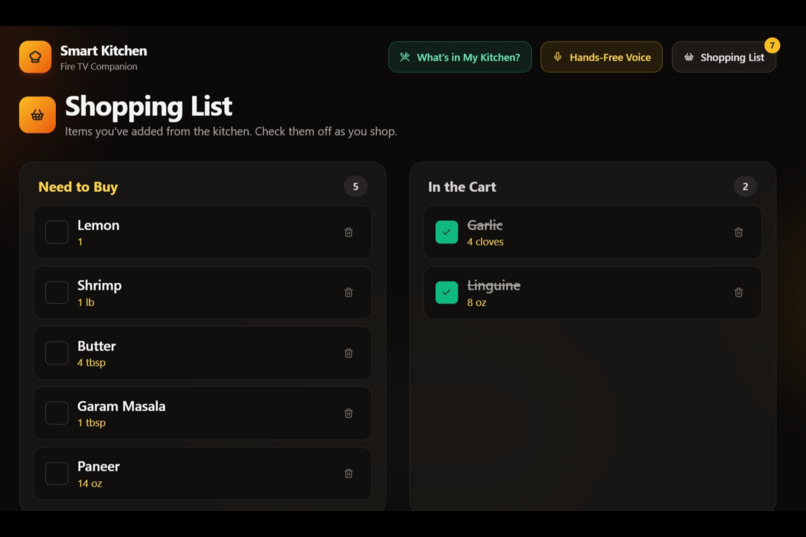Image resolution: width=806 pixels, height=537 pixels.
Task: Delete Garlic from the cart
Action: [x=739, y=232]
